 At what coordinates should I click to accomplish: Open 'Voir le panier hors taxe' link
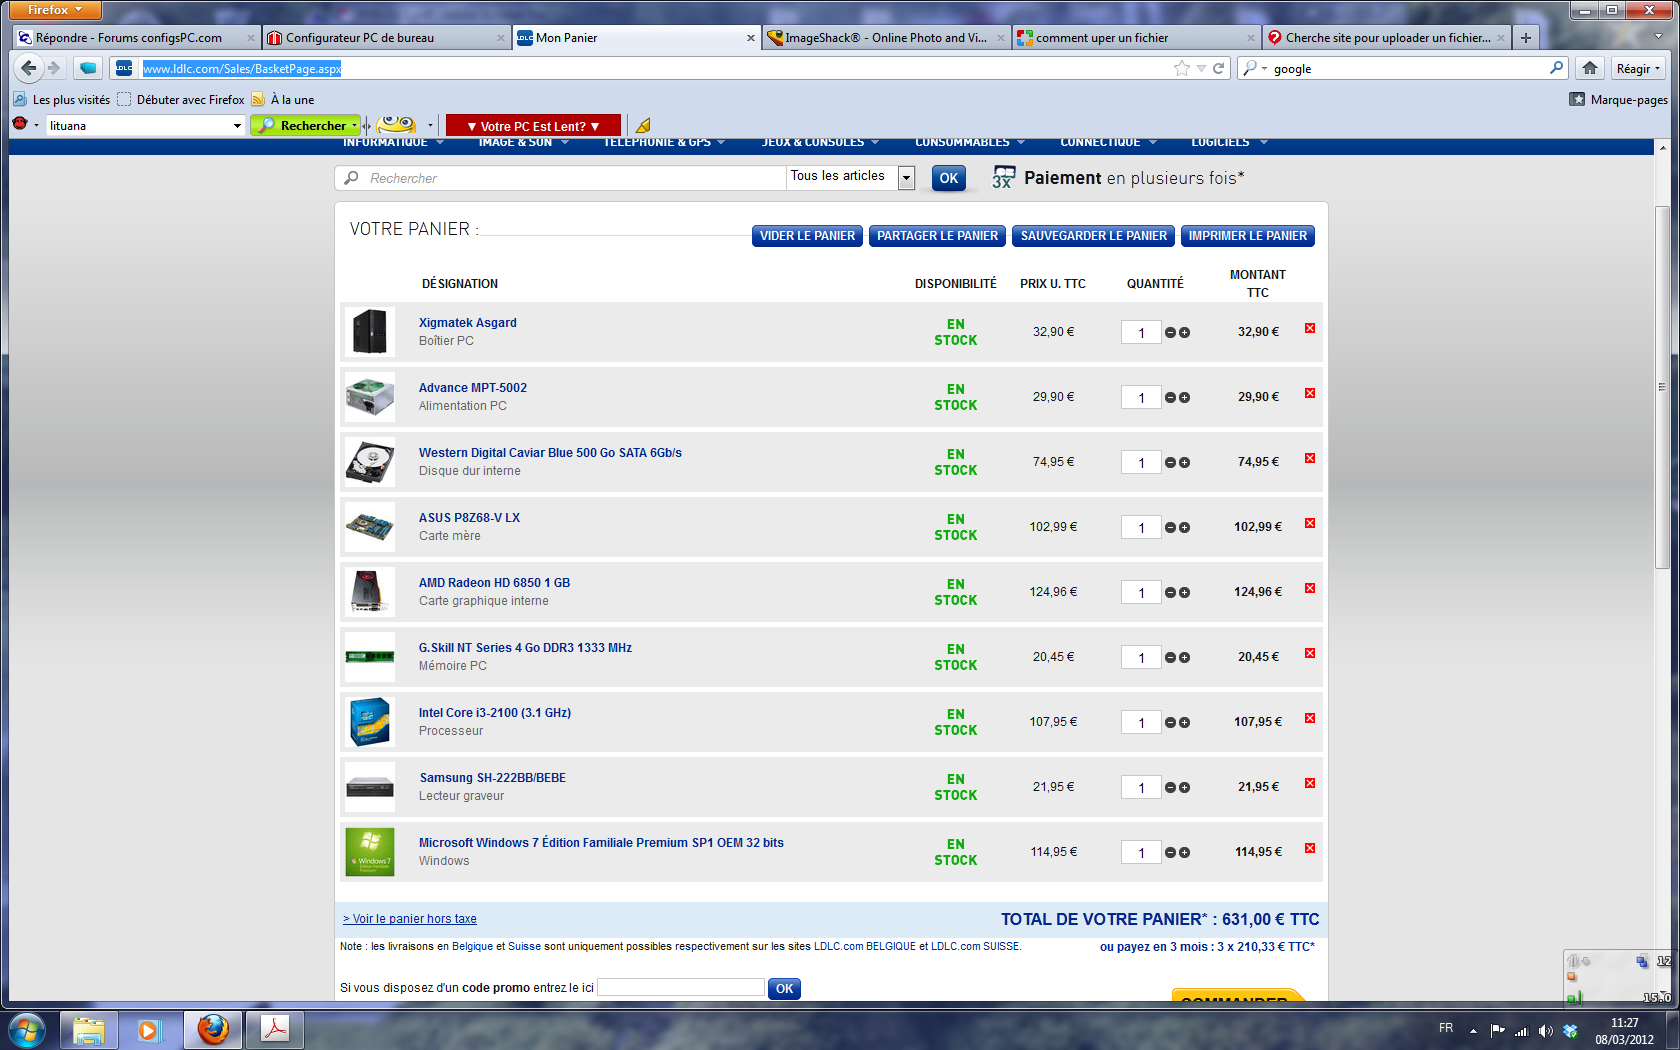pos(410,919)
